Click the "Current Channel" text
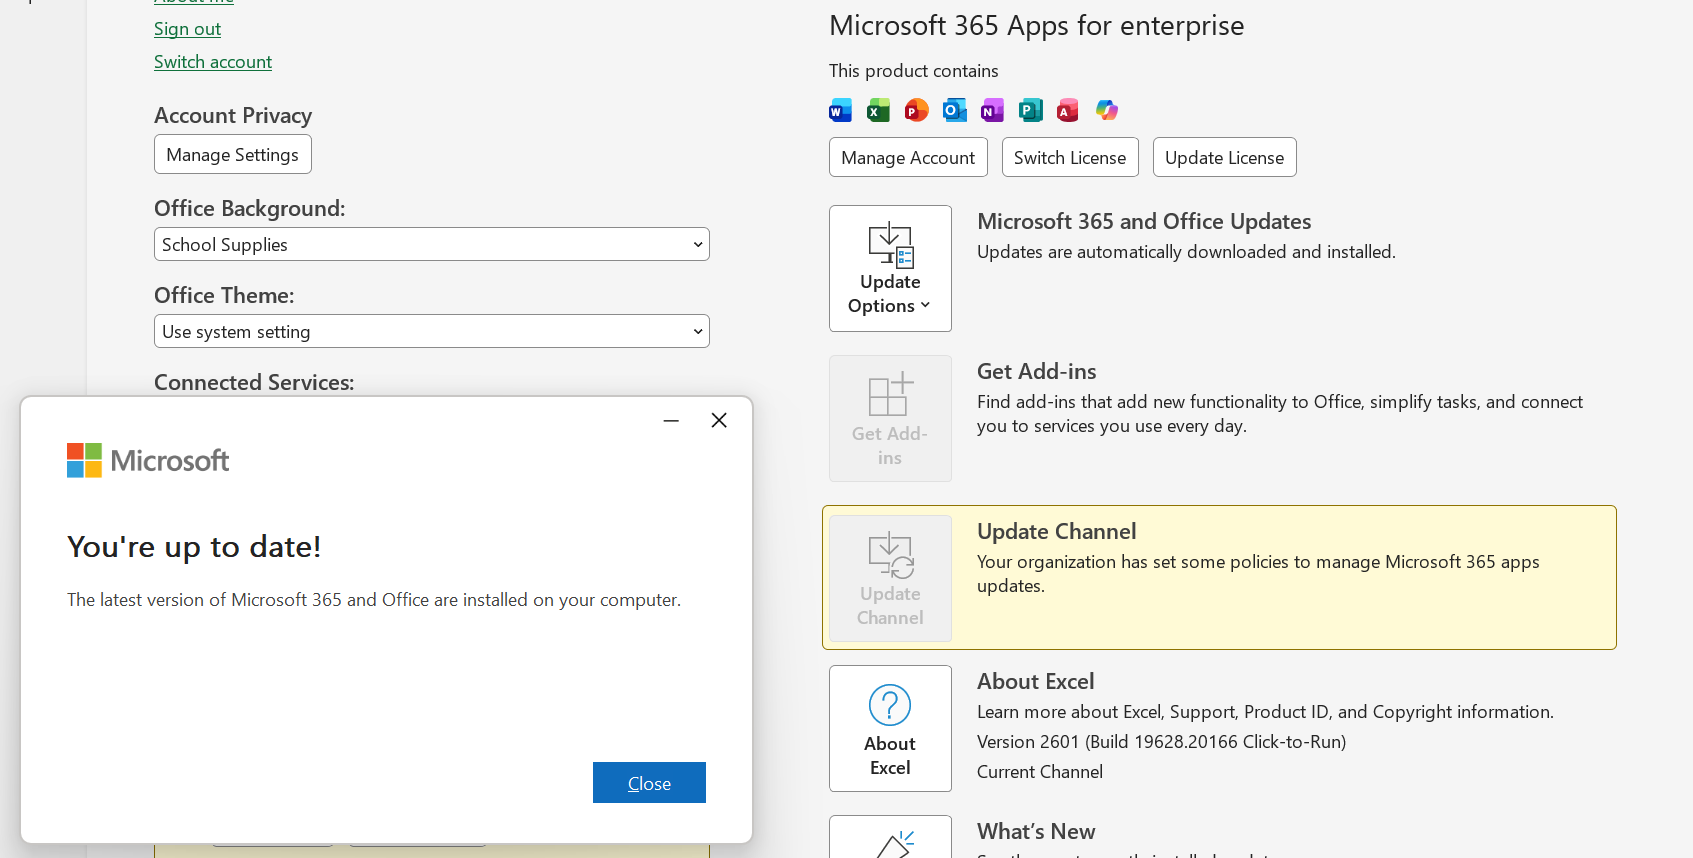The image size is (1693, 858). point(1040,772)
